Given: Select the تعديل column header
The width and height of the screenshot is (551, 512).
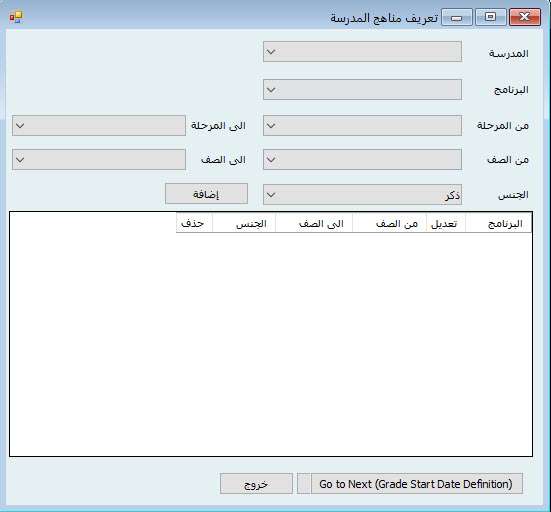Looking at the screenshot, I should 446,223.
